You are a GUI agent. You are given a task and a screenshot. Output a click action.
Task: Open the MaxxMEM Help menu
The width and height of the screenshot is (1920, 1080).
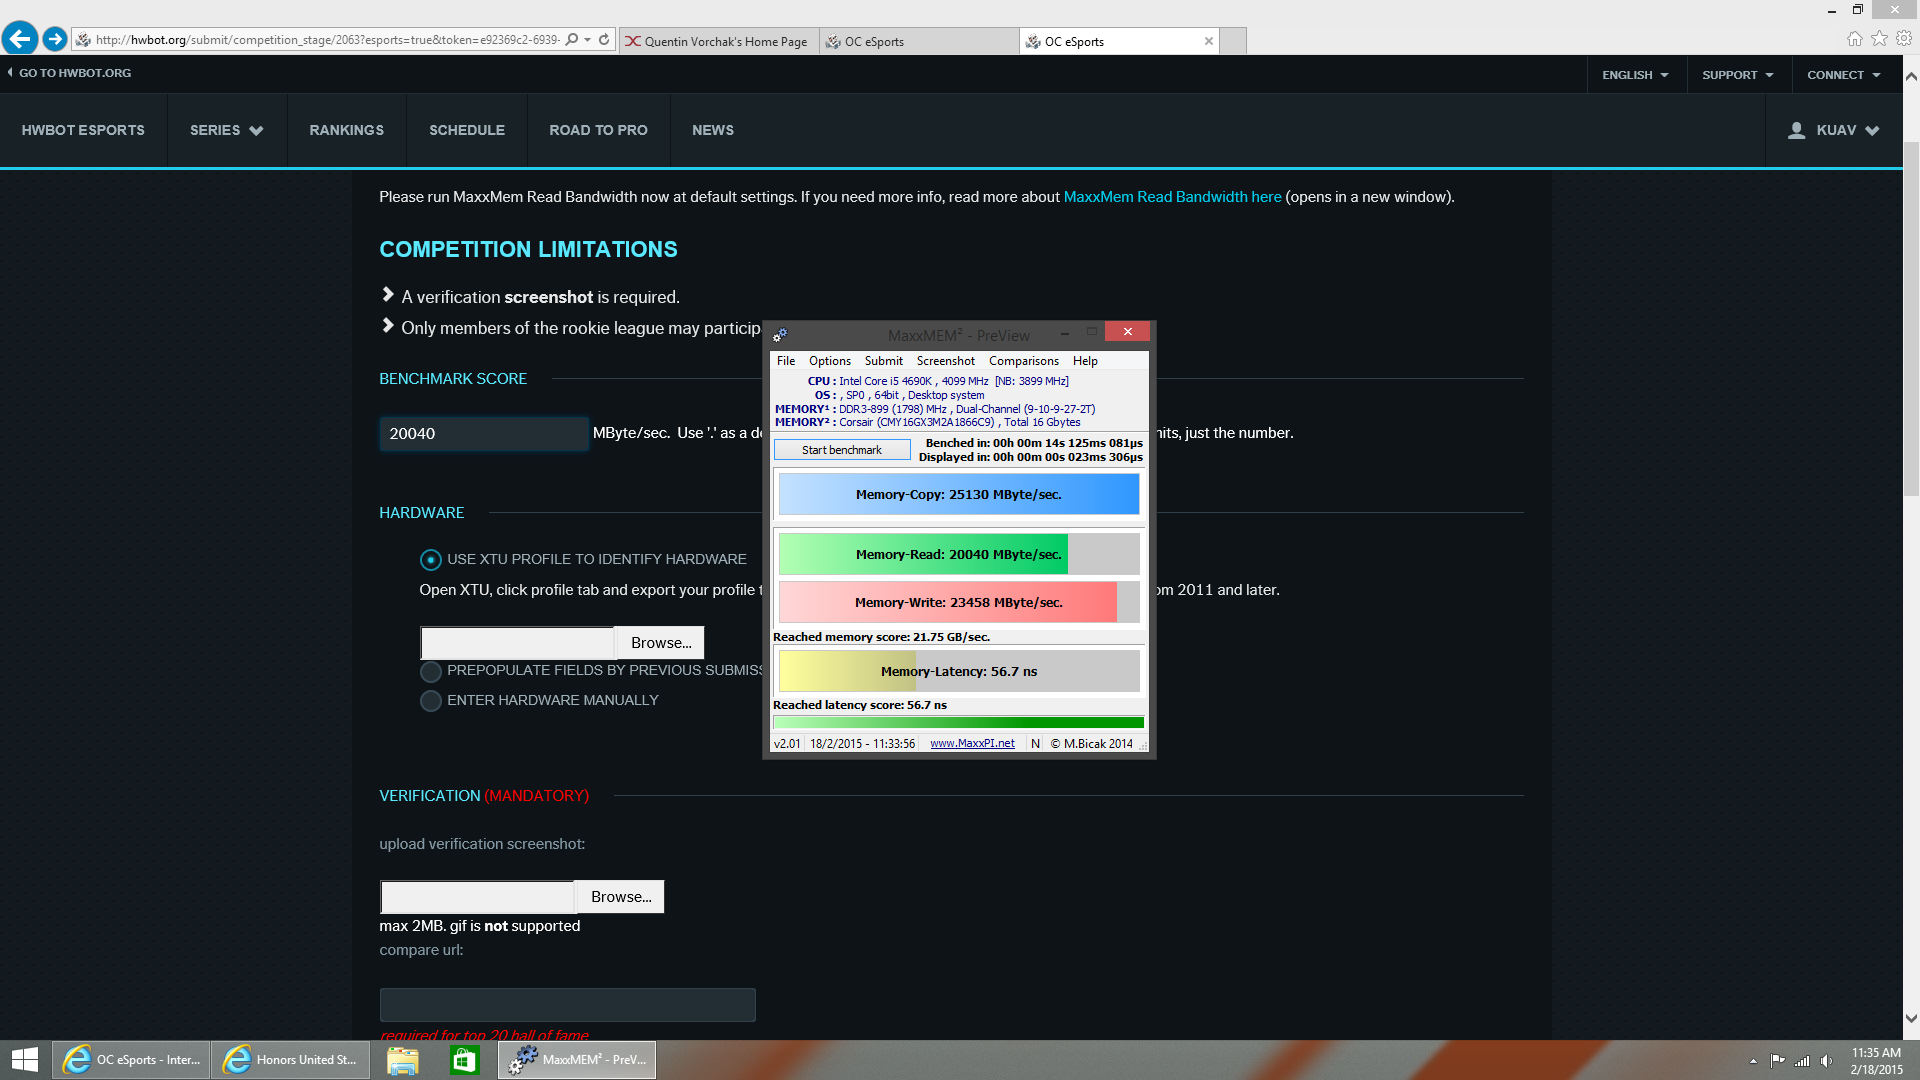point(1085,361)
